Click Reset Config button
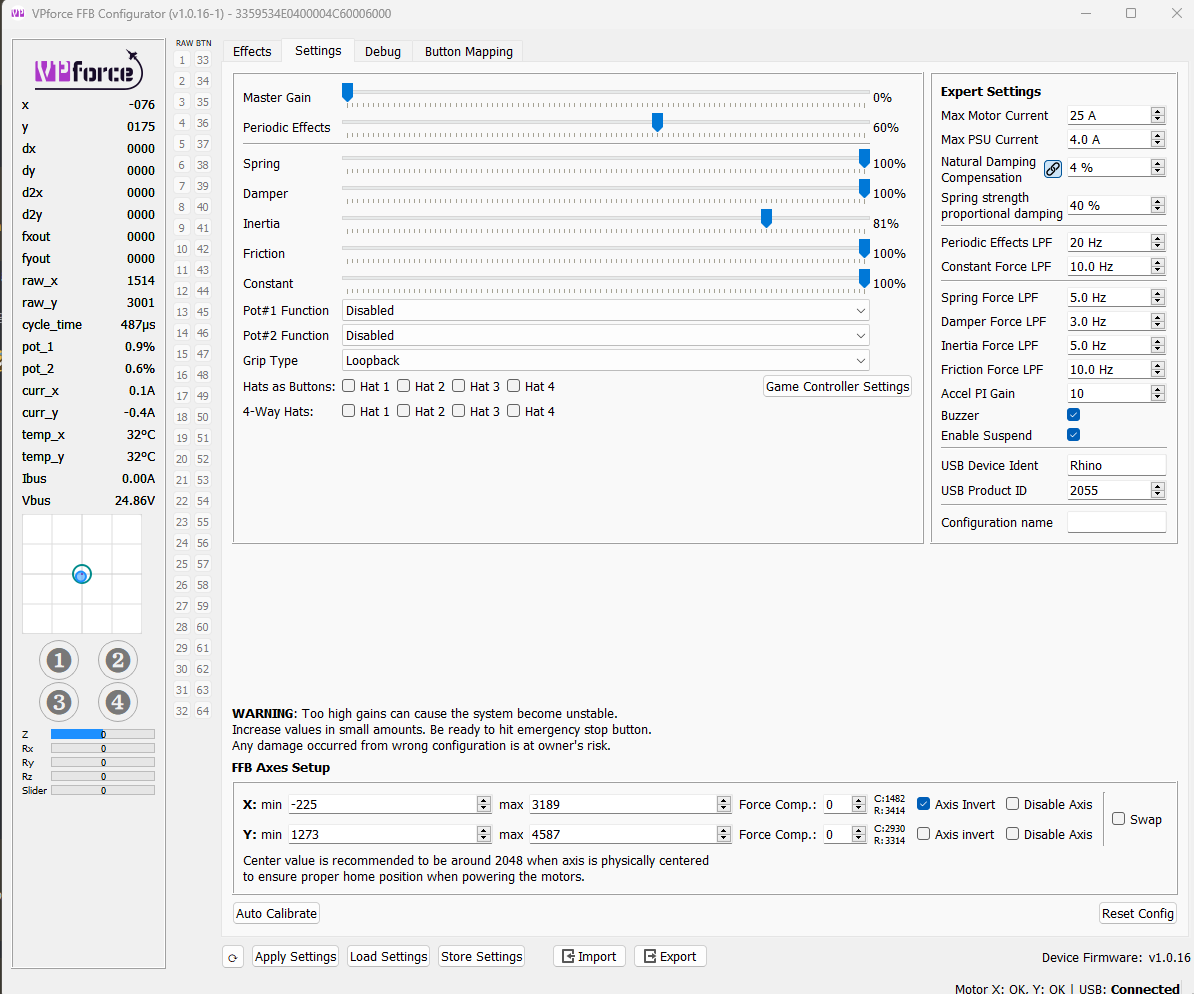Viewport: 1194px width, 994px height. point(1138,913)
